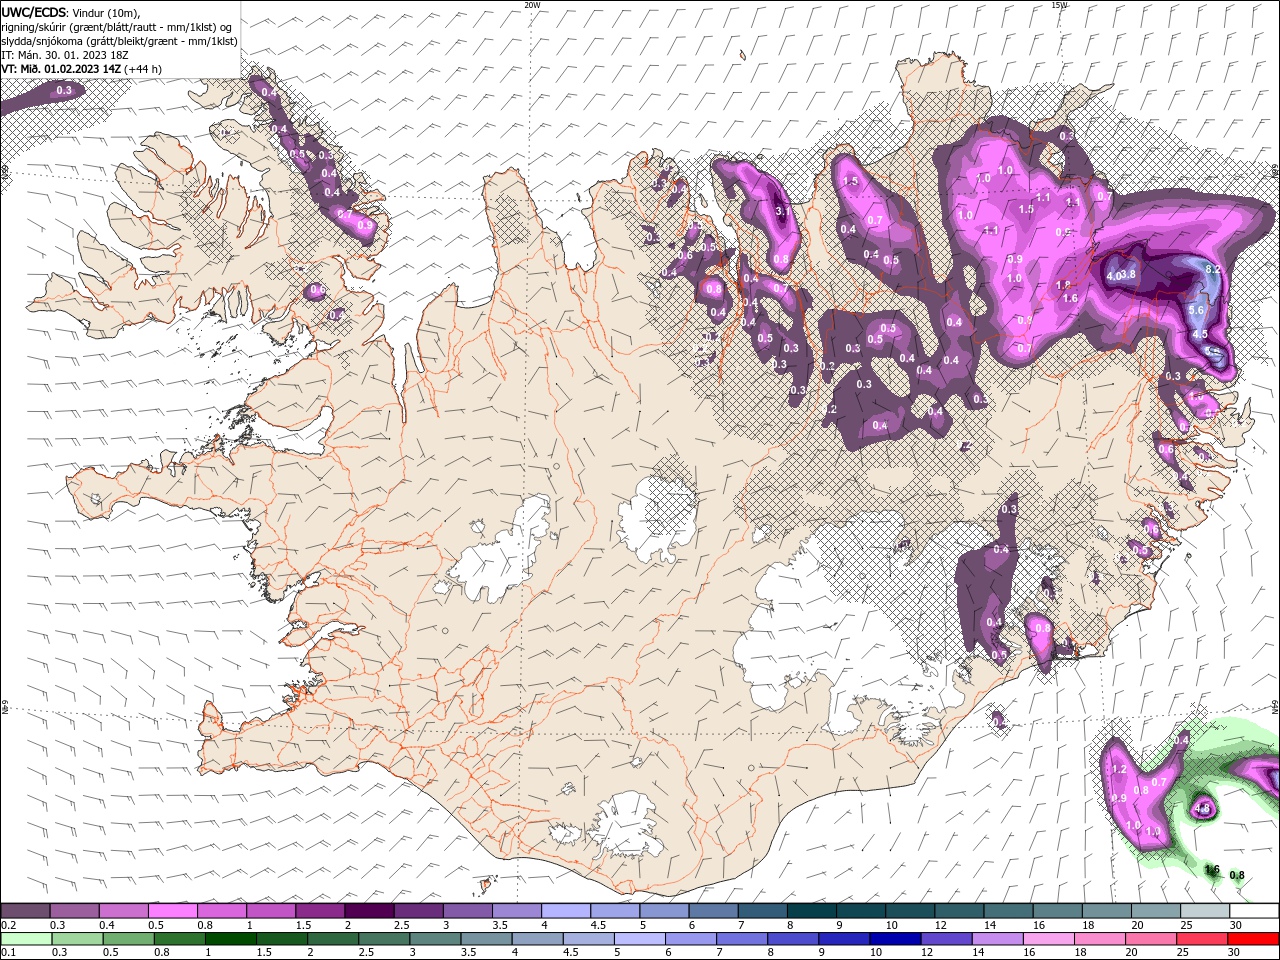This screenshot has height=960, width=1280.
Task: Click the black 0.8 rain value offshore
Action: [x=1237, y=876]
